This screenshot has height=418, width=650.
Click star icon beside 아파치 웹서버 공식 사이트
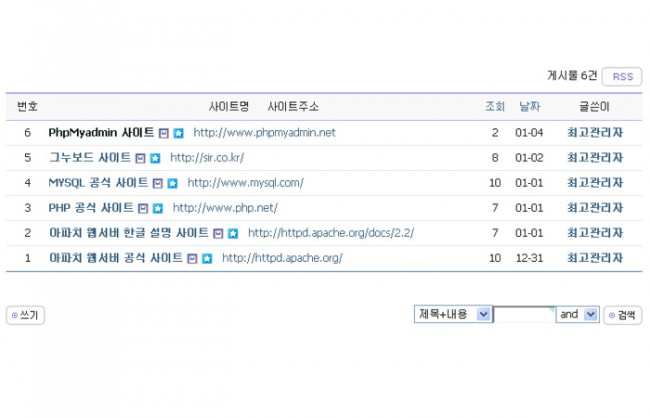click(x=207, y=259)
